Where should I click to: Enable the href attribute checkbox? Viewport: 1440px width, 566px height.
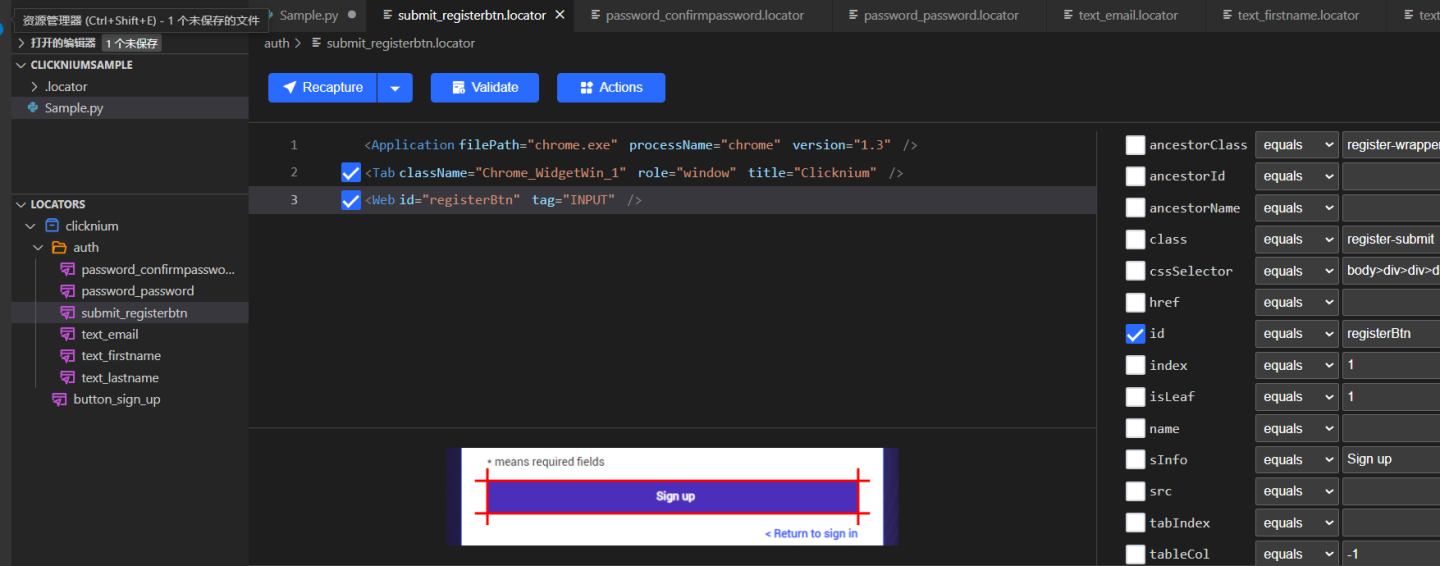pos(1135,302)
